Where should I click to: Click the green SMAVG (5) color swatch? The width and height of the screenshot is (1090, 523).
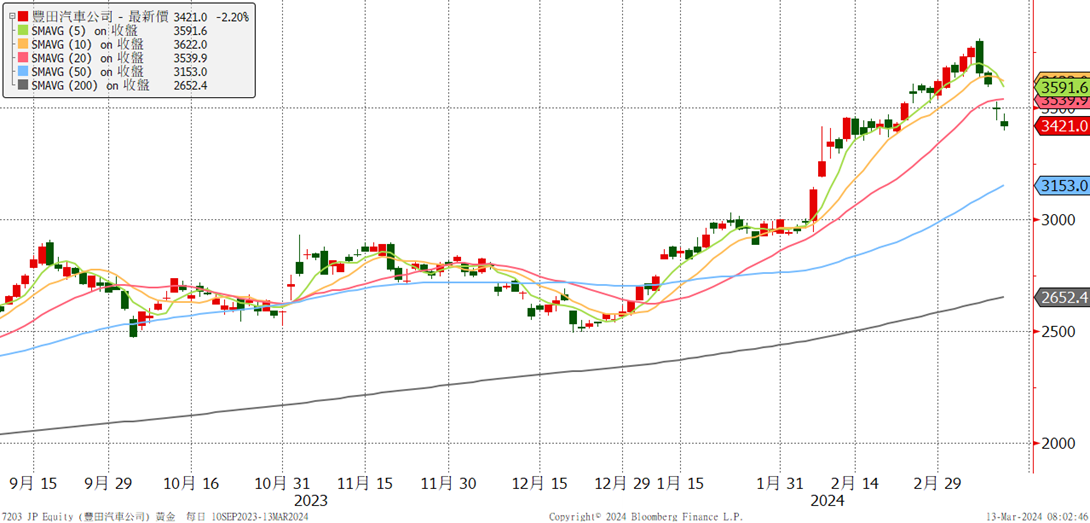24,31
